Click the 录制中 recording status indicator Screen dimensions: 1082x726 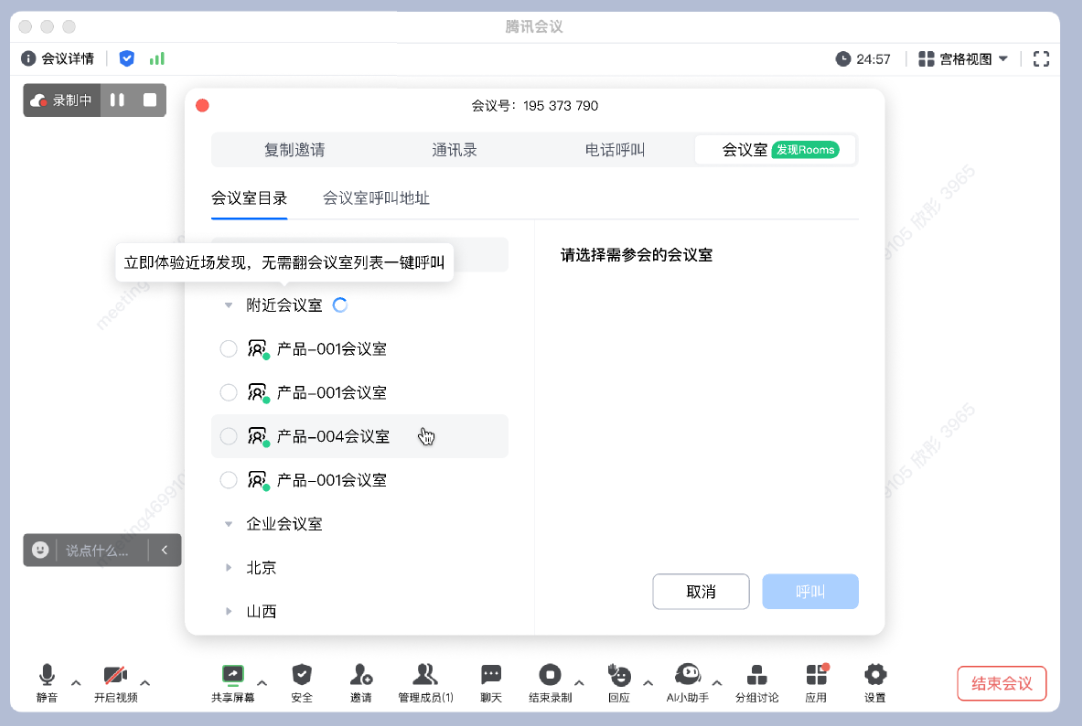[x=61, y=101]
